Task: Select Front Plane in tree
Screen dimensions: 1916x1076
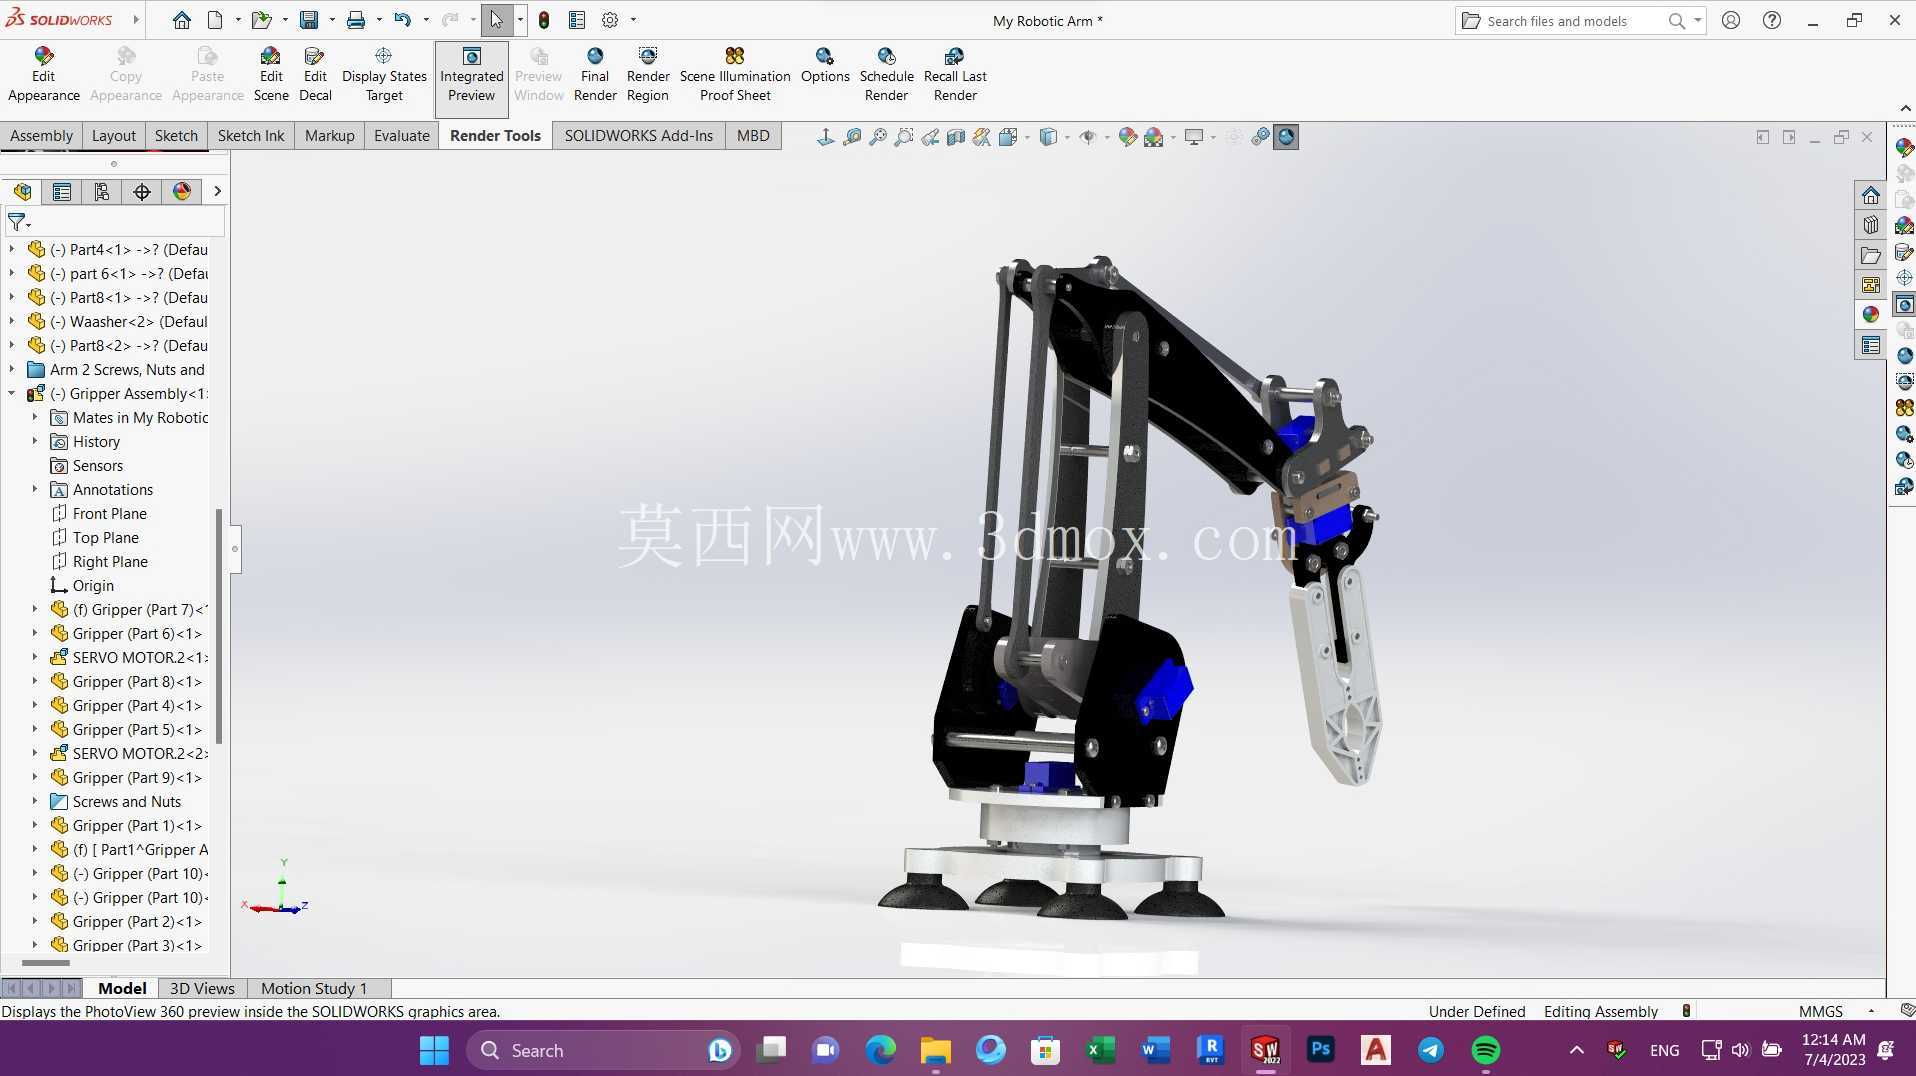Action: point(110,513)
